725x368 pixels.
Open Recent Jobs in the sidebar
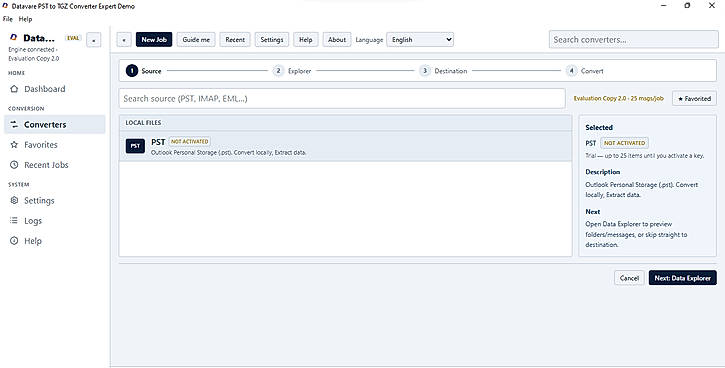pos(55,165)
